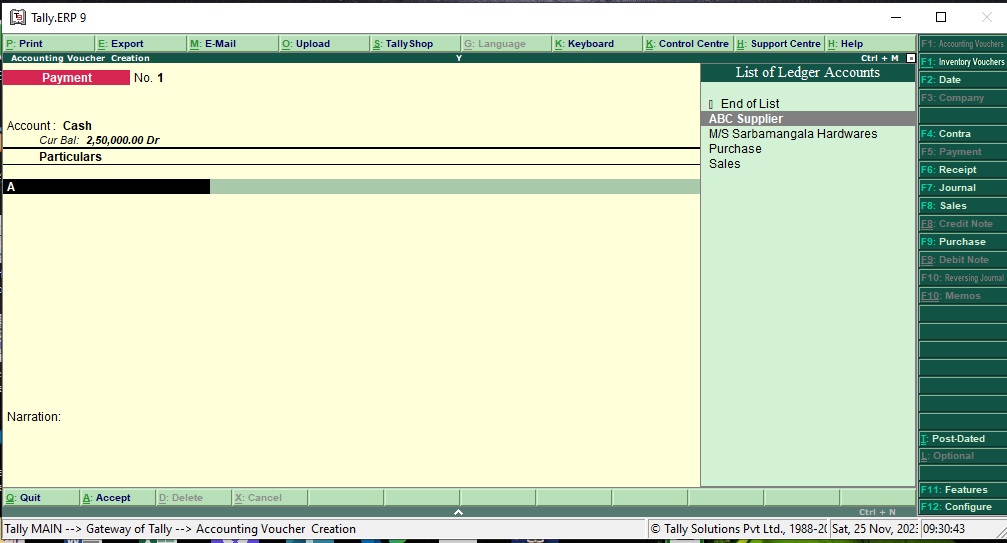Click Credit Note side button
The width and height of the screenshot is (1007, 543).
point(962,223)
